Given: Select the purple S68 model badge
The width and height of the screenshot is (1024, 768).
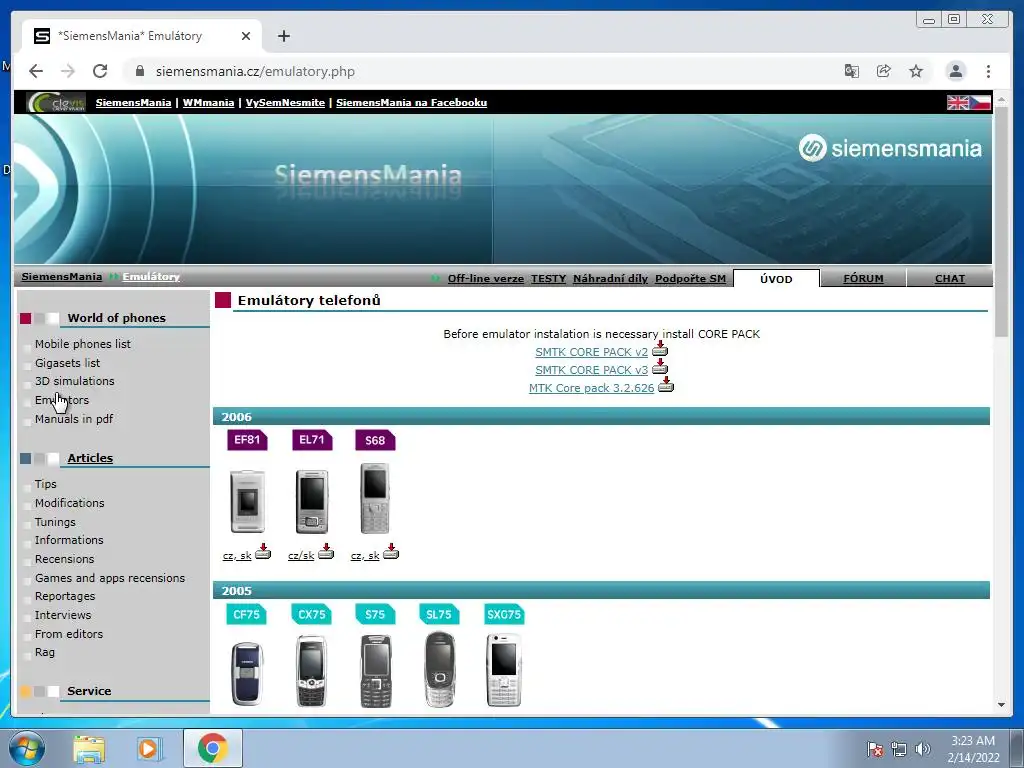Looking at the screenshot, I should tap(375, 440).
